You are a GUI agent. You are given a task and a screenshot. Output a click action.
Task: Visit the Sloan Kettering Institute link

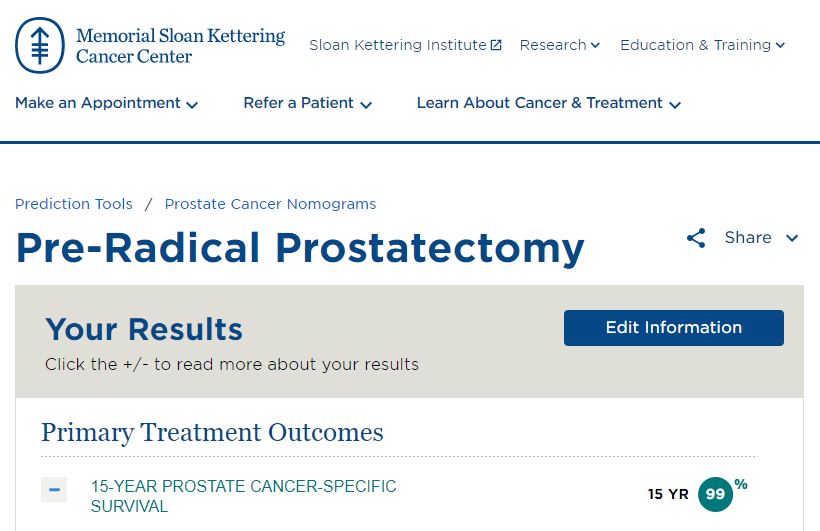tap(397, 45)
